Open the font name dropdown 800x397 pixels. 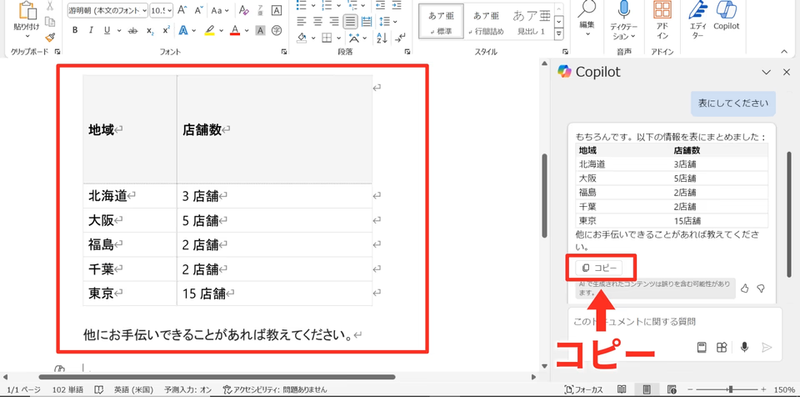pos(145,10)
